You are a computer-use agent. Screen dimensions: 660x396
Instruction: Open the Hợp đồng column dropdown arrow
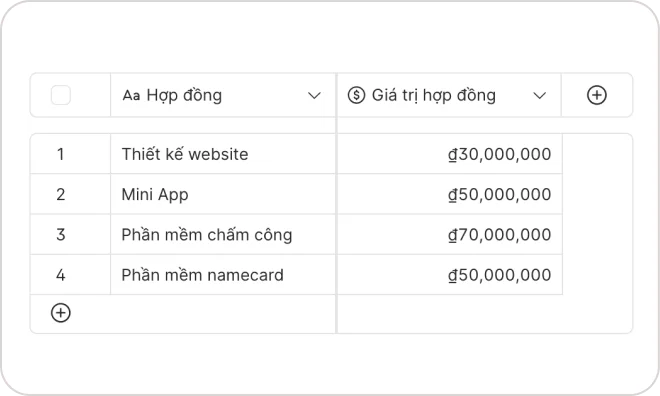314,96
